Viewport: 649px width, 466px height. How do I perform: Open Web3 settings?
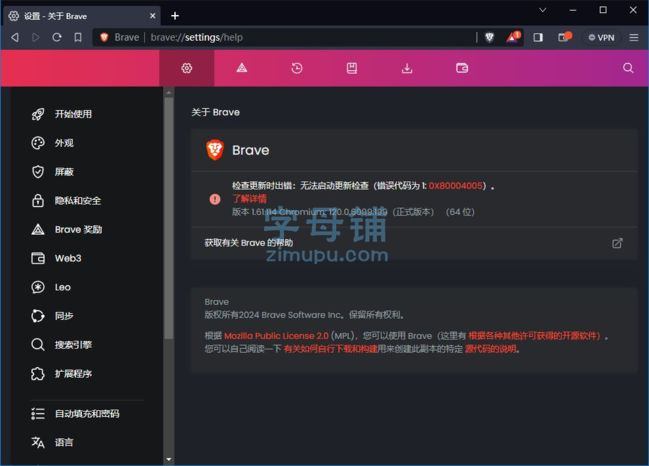[x=57, y=258]
